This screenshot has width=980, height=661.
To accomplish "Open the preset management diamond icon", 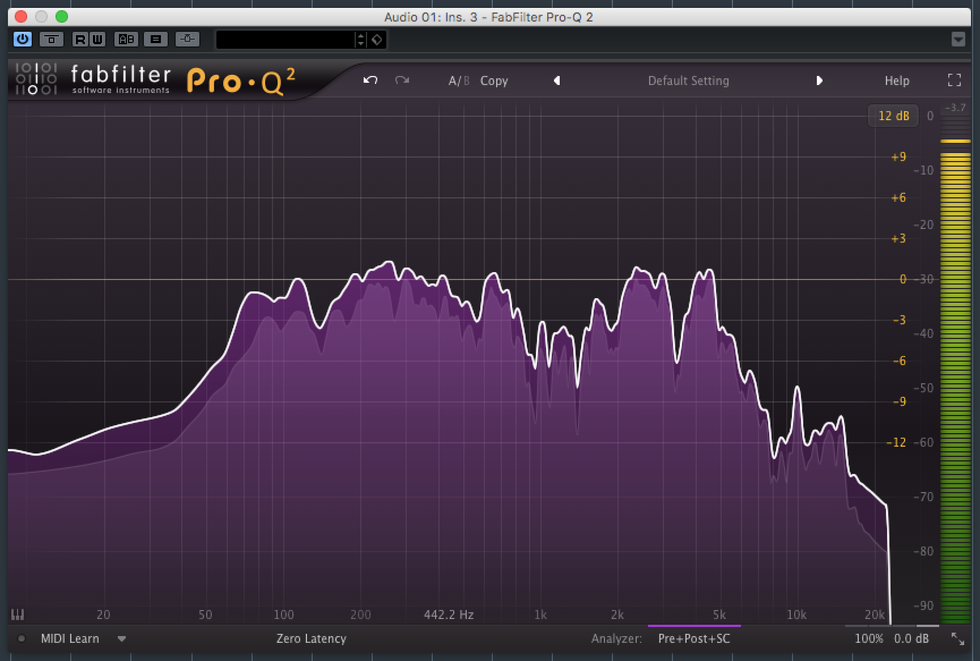I will click(x=377, y=39).
